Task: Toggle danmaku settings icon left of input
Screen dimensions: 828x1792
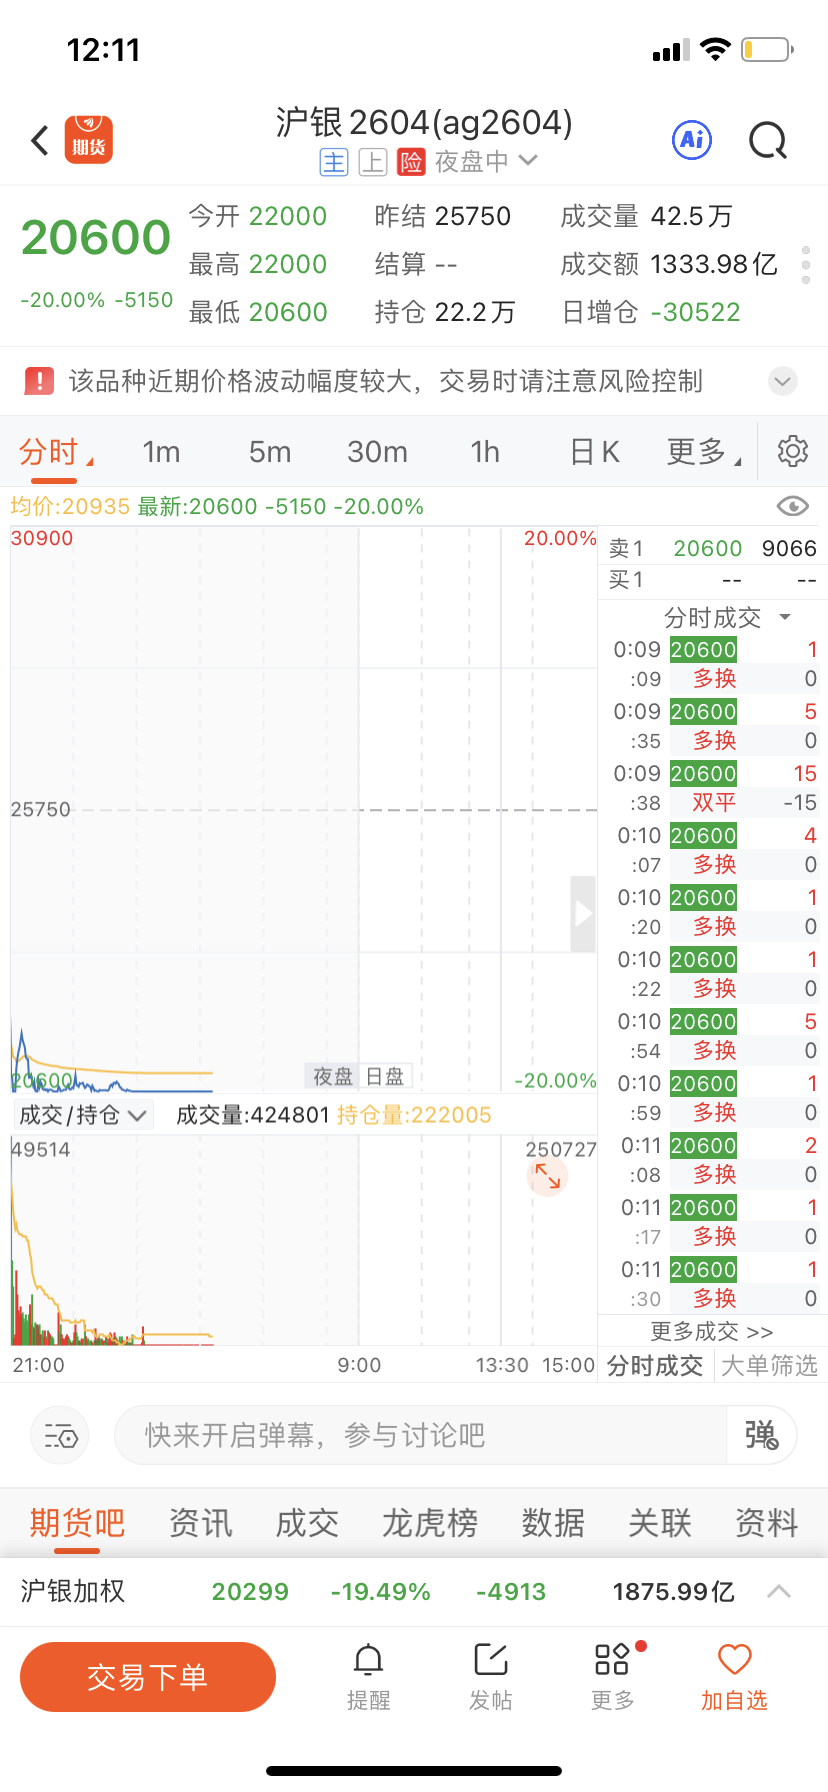Action: (x=61, y=1436)
